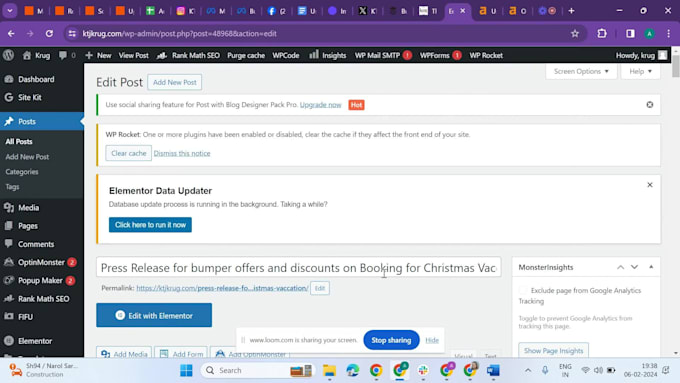The width and height of the screenshot is (680, 383).
Task: Click Add New Post button beside title
Action: [x=174, y=82]
